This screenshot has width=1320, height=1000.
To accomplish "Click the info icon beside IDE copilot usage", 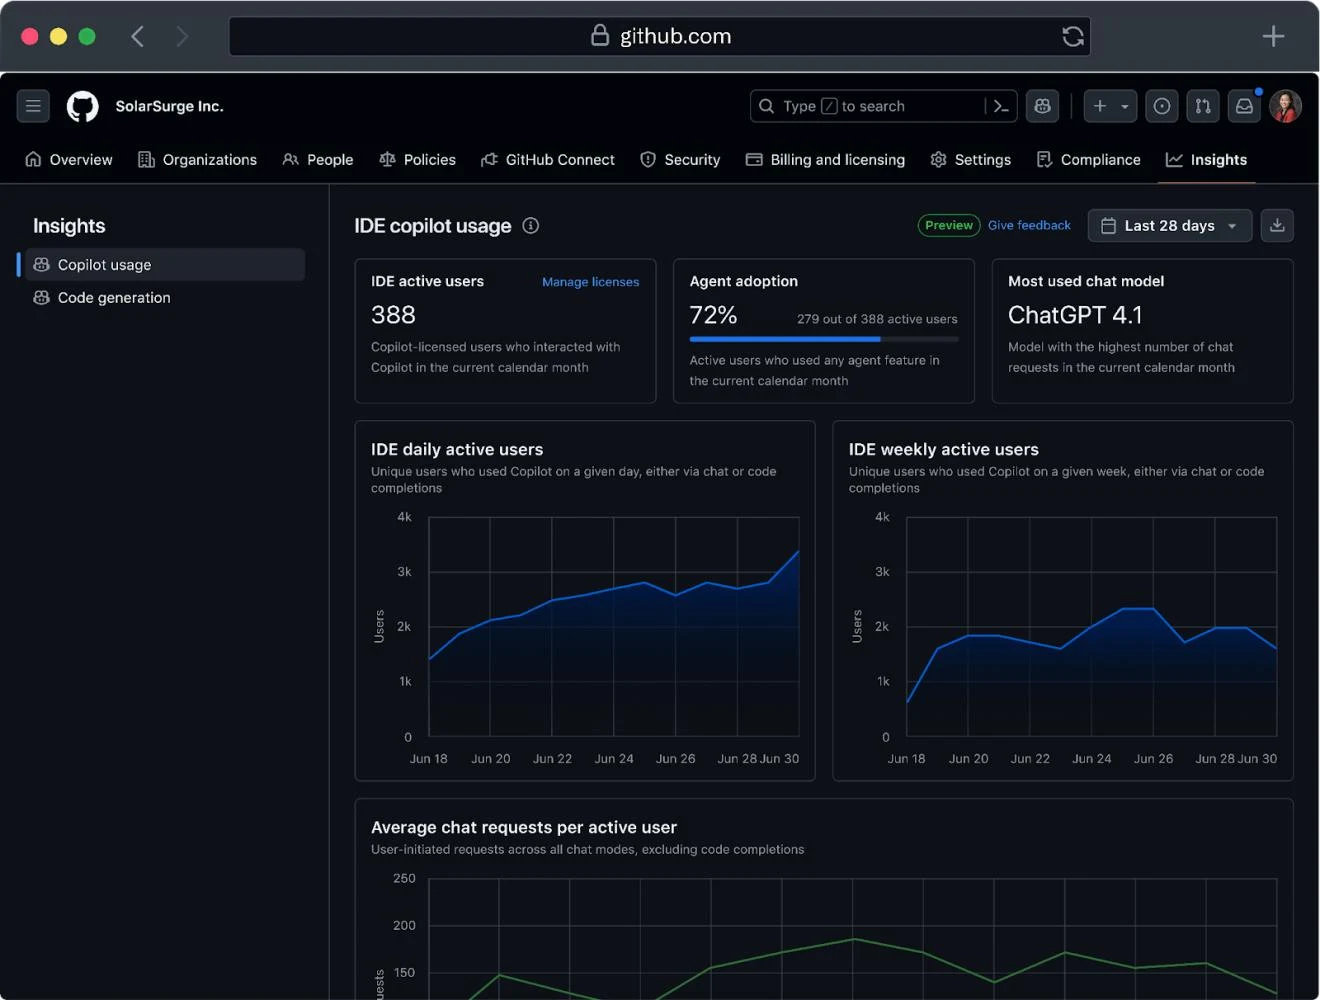I will pyautogui.click(x=531, y=226).
